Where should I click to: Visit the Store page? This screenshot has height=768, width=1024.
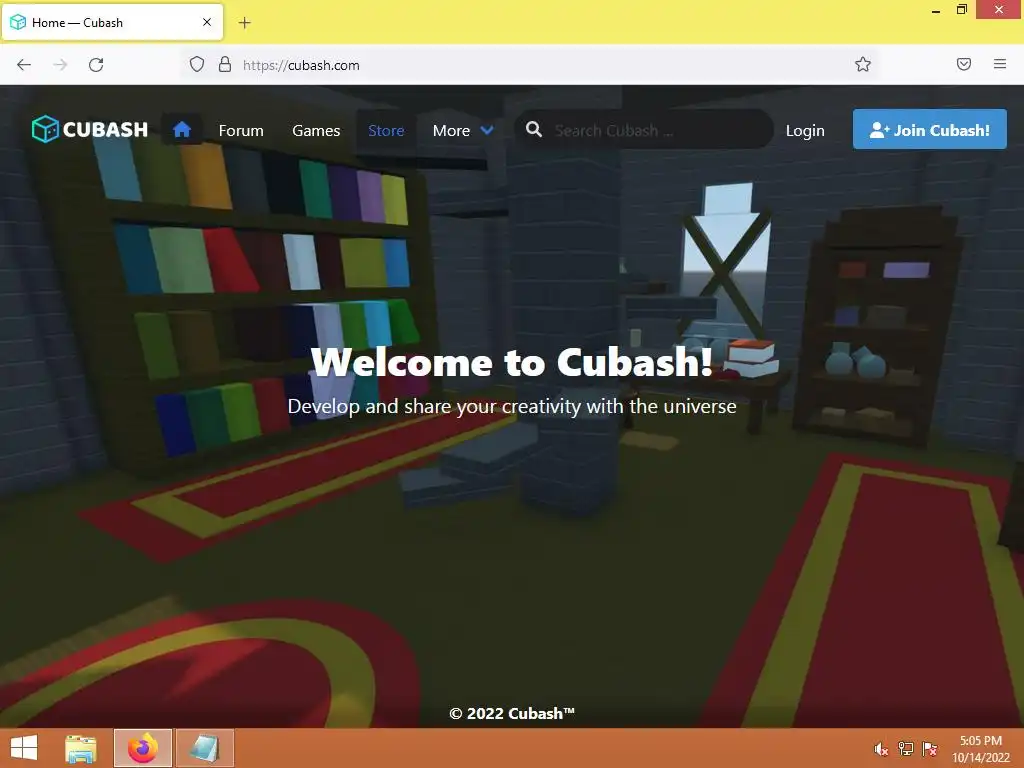click(x=386, y=131)
